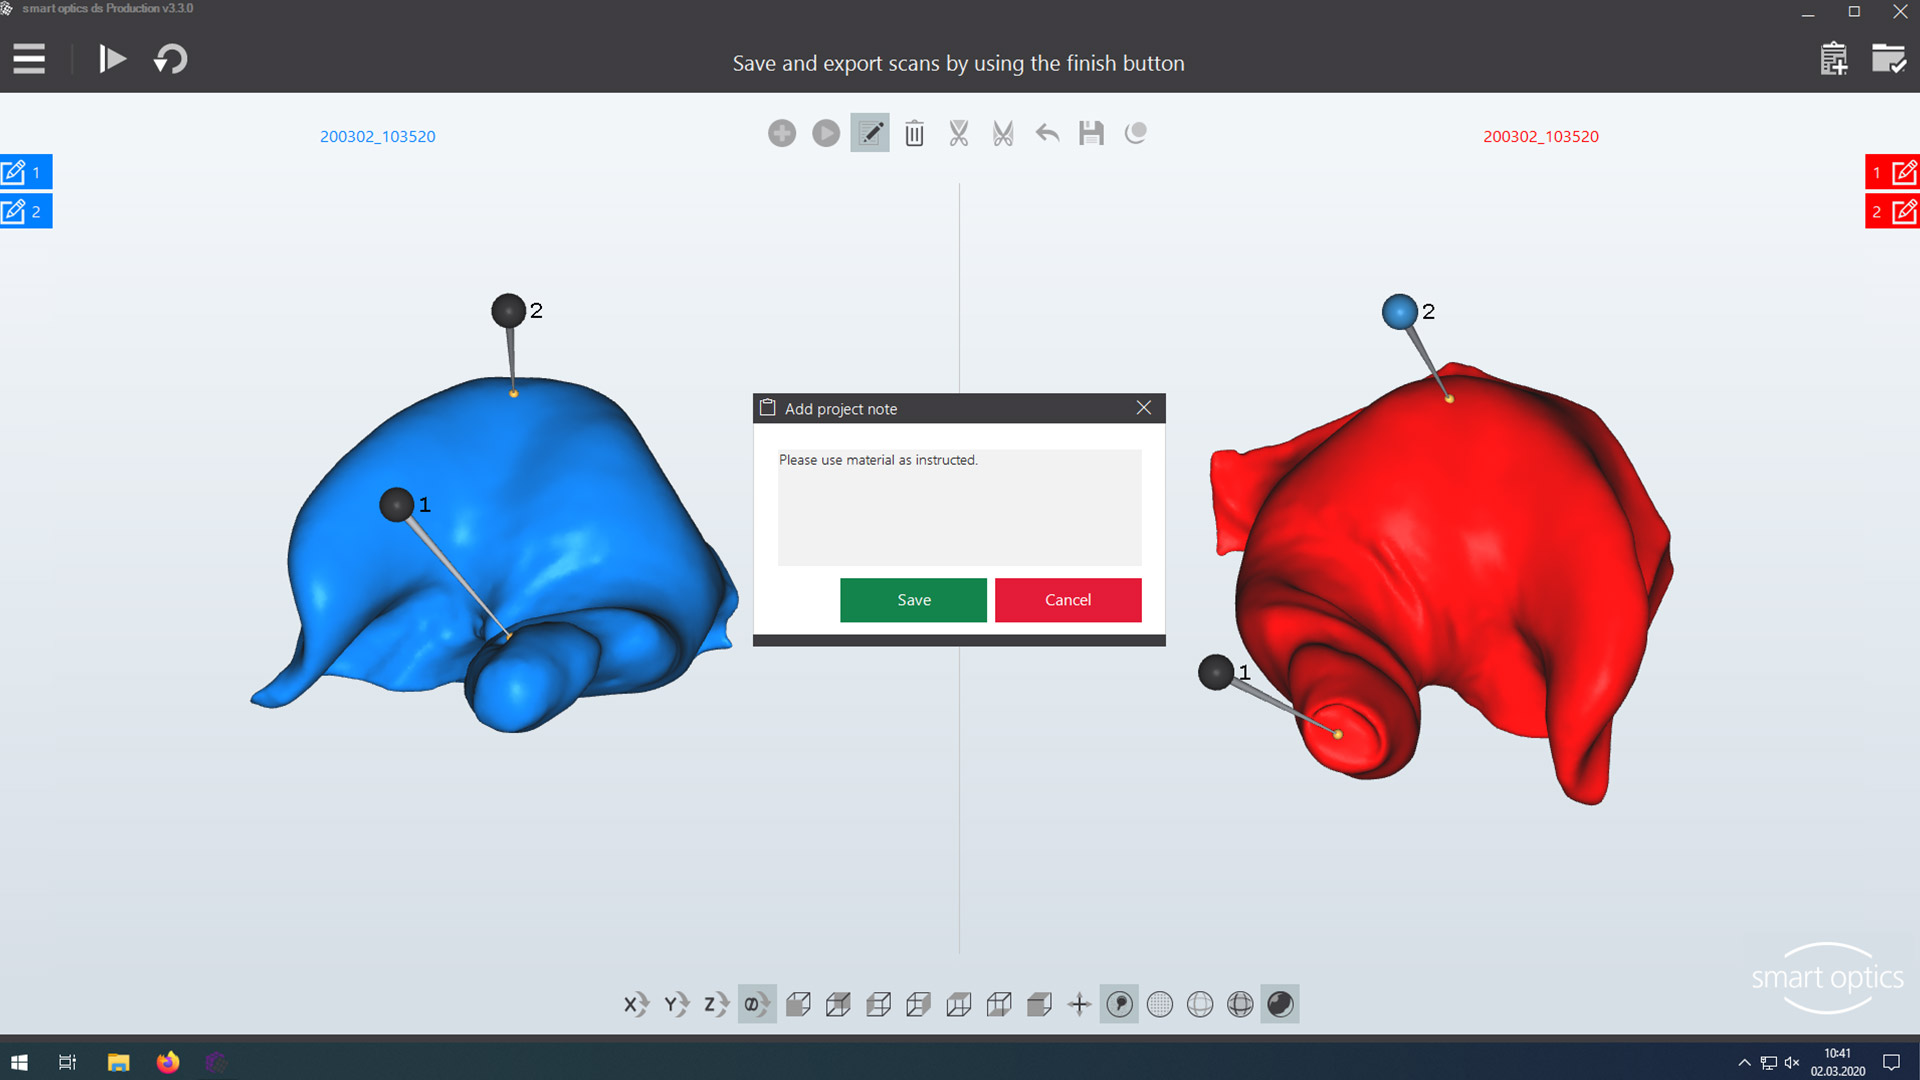This screenshot has width=1920, height=1080.
Task: Click the muted volume tray icon
Action: coord(1792,1062)
